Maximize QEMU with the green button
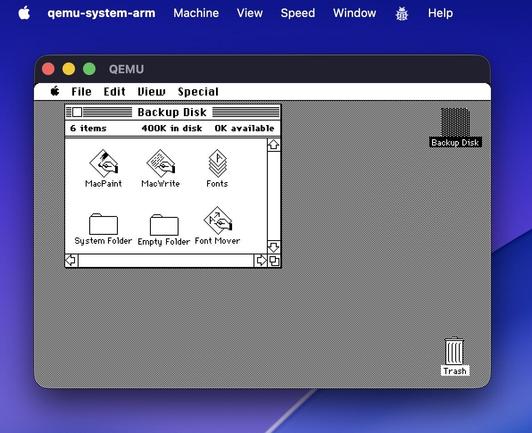The image size is (532, 433). 90,69
